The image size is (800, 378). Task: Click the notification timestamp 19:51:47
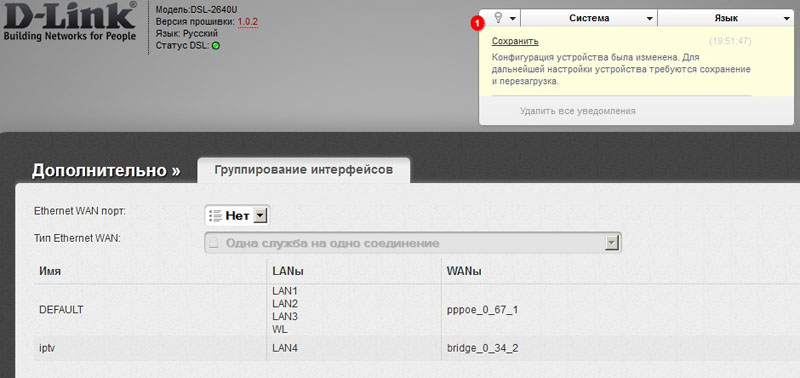point(730,41)
